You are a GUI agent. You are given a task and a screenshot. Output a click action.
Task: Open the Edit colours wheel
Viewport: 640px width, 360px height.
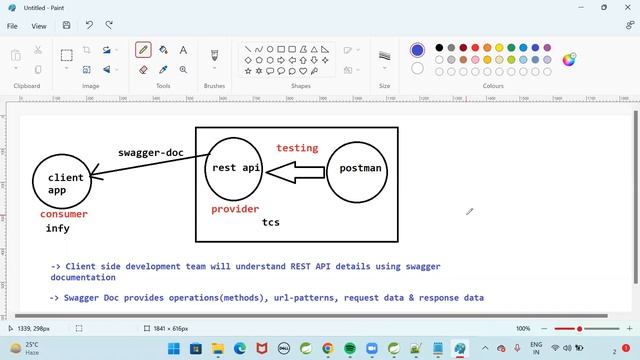point(569,60)
